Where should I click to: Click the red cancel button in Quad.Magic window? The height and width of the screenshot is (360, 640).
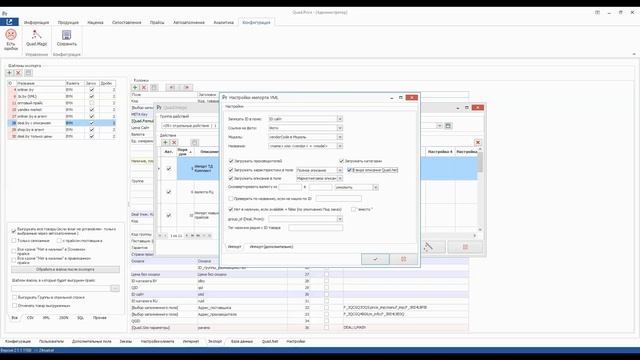(x=465, y=247)
